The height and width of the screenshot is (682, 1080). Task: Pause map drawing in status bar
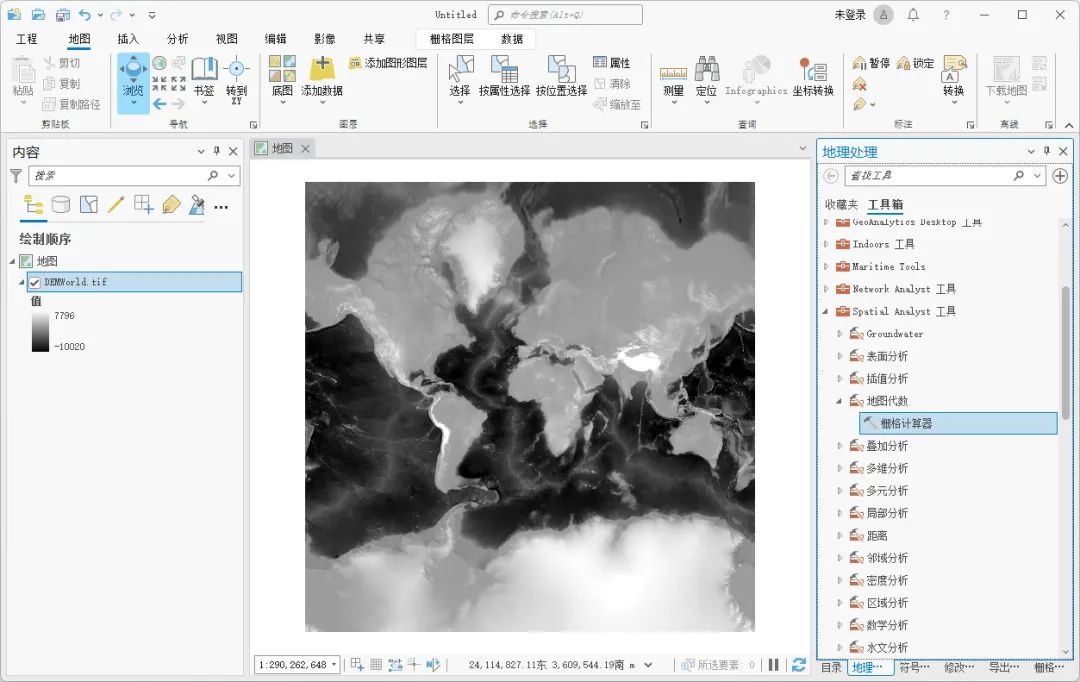773,665
